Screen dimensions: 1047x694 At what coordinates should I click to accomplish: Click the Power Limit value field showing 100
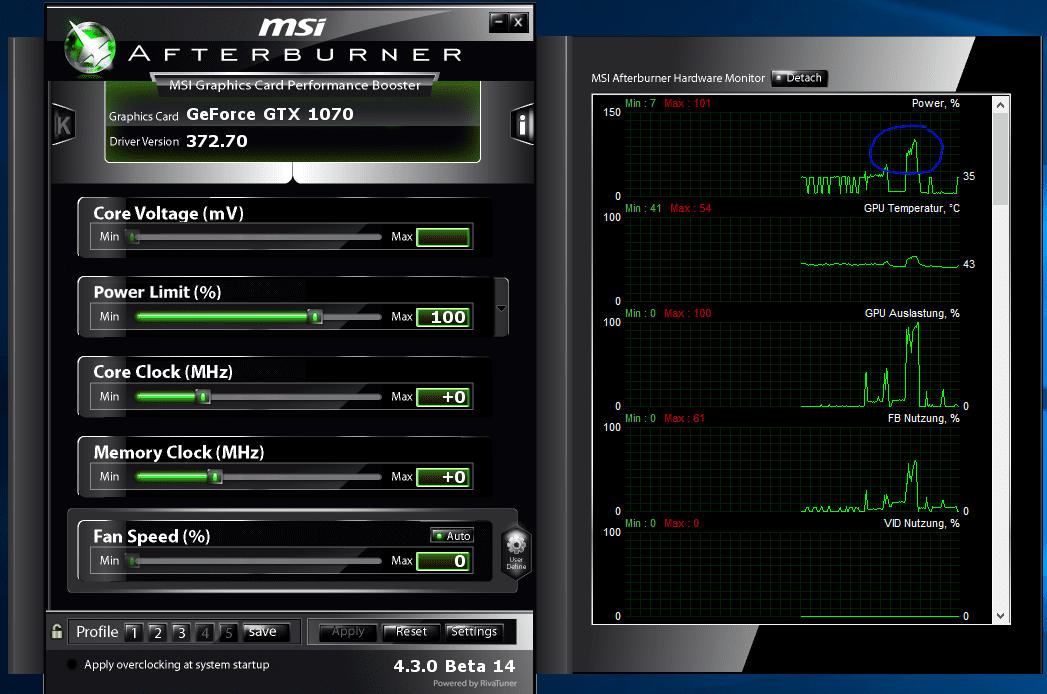click(443, 317)
